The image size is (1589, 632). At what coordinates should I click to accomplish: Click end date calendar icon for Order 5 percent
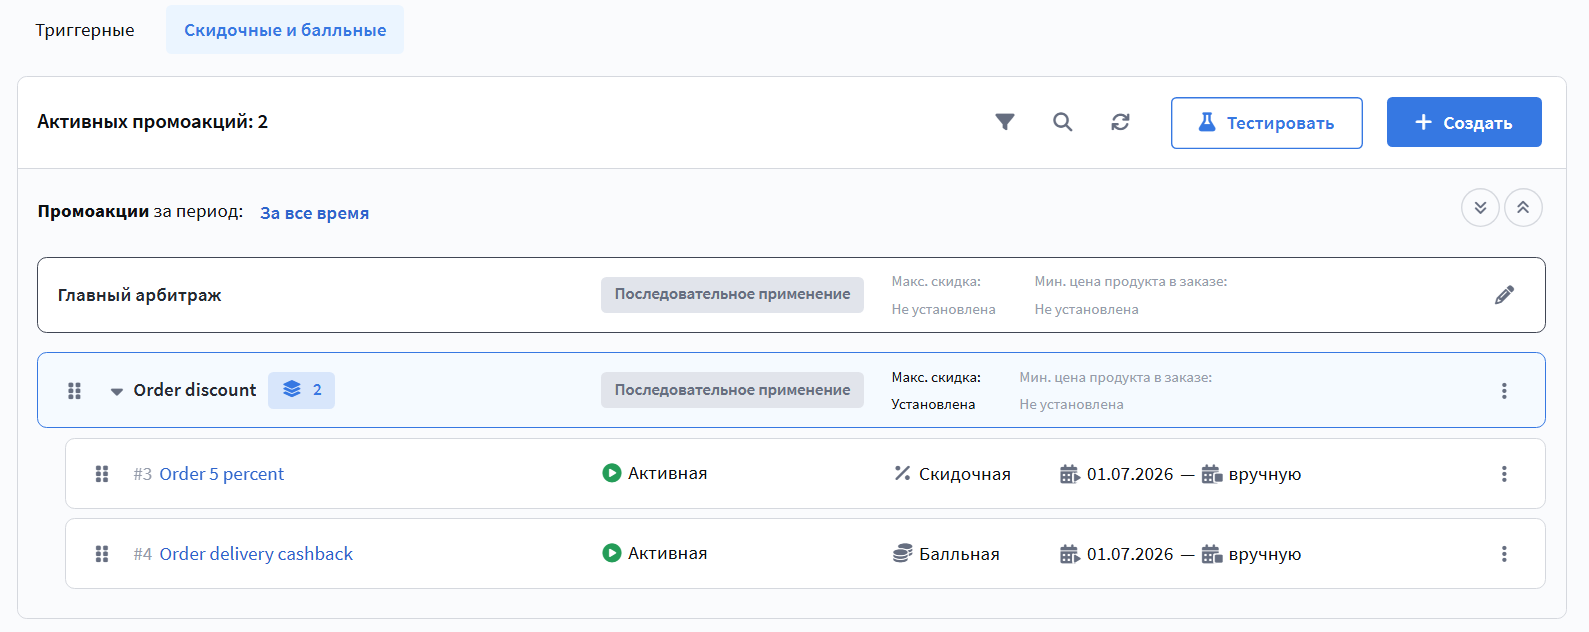tap(1212, 474)
